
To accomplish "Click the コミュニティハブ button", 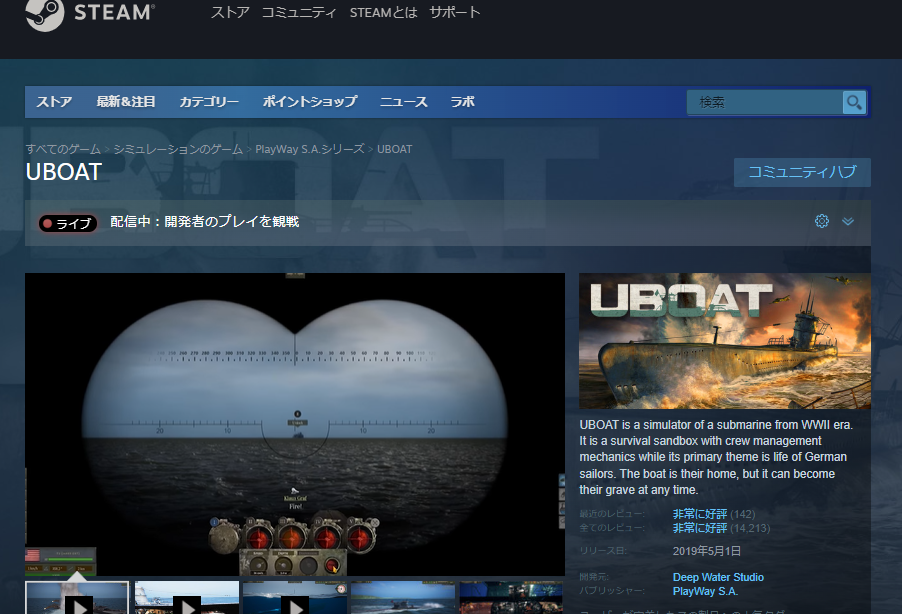I will click(x=802, y=172).
